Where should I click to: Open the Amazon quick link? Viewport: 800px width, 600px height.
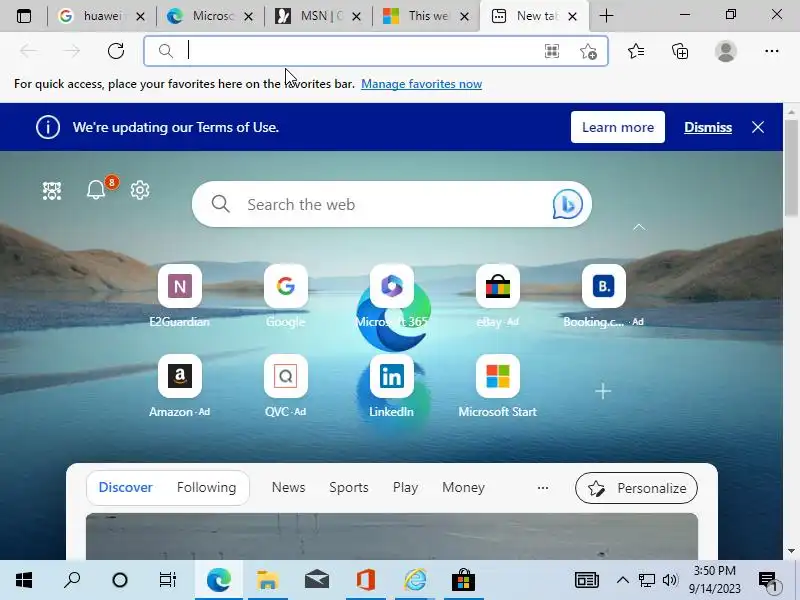pos(180,386)
